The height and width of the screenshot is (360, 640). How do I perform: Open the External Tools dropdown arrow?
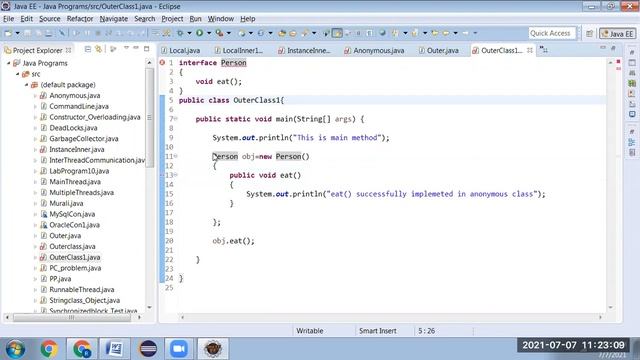[x=229, y=33]
